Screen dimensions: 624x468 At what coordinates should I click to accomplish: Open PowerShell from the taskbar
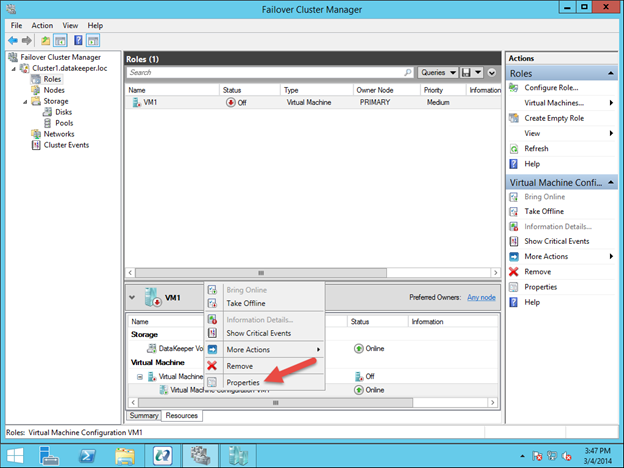click(x=85, y=455)
